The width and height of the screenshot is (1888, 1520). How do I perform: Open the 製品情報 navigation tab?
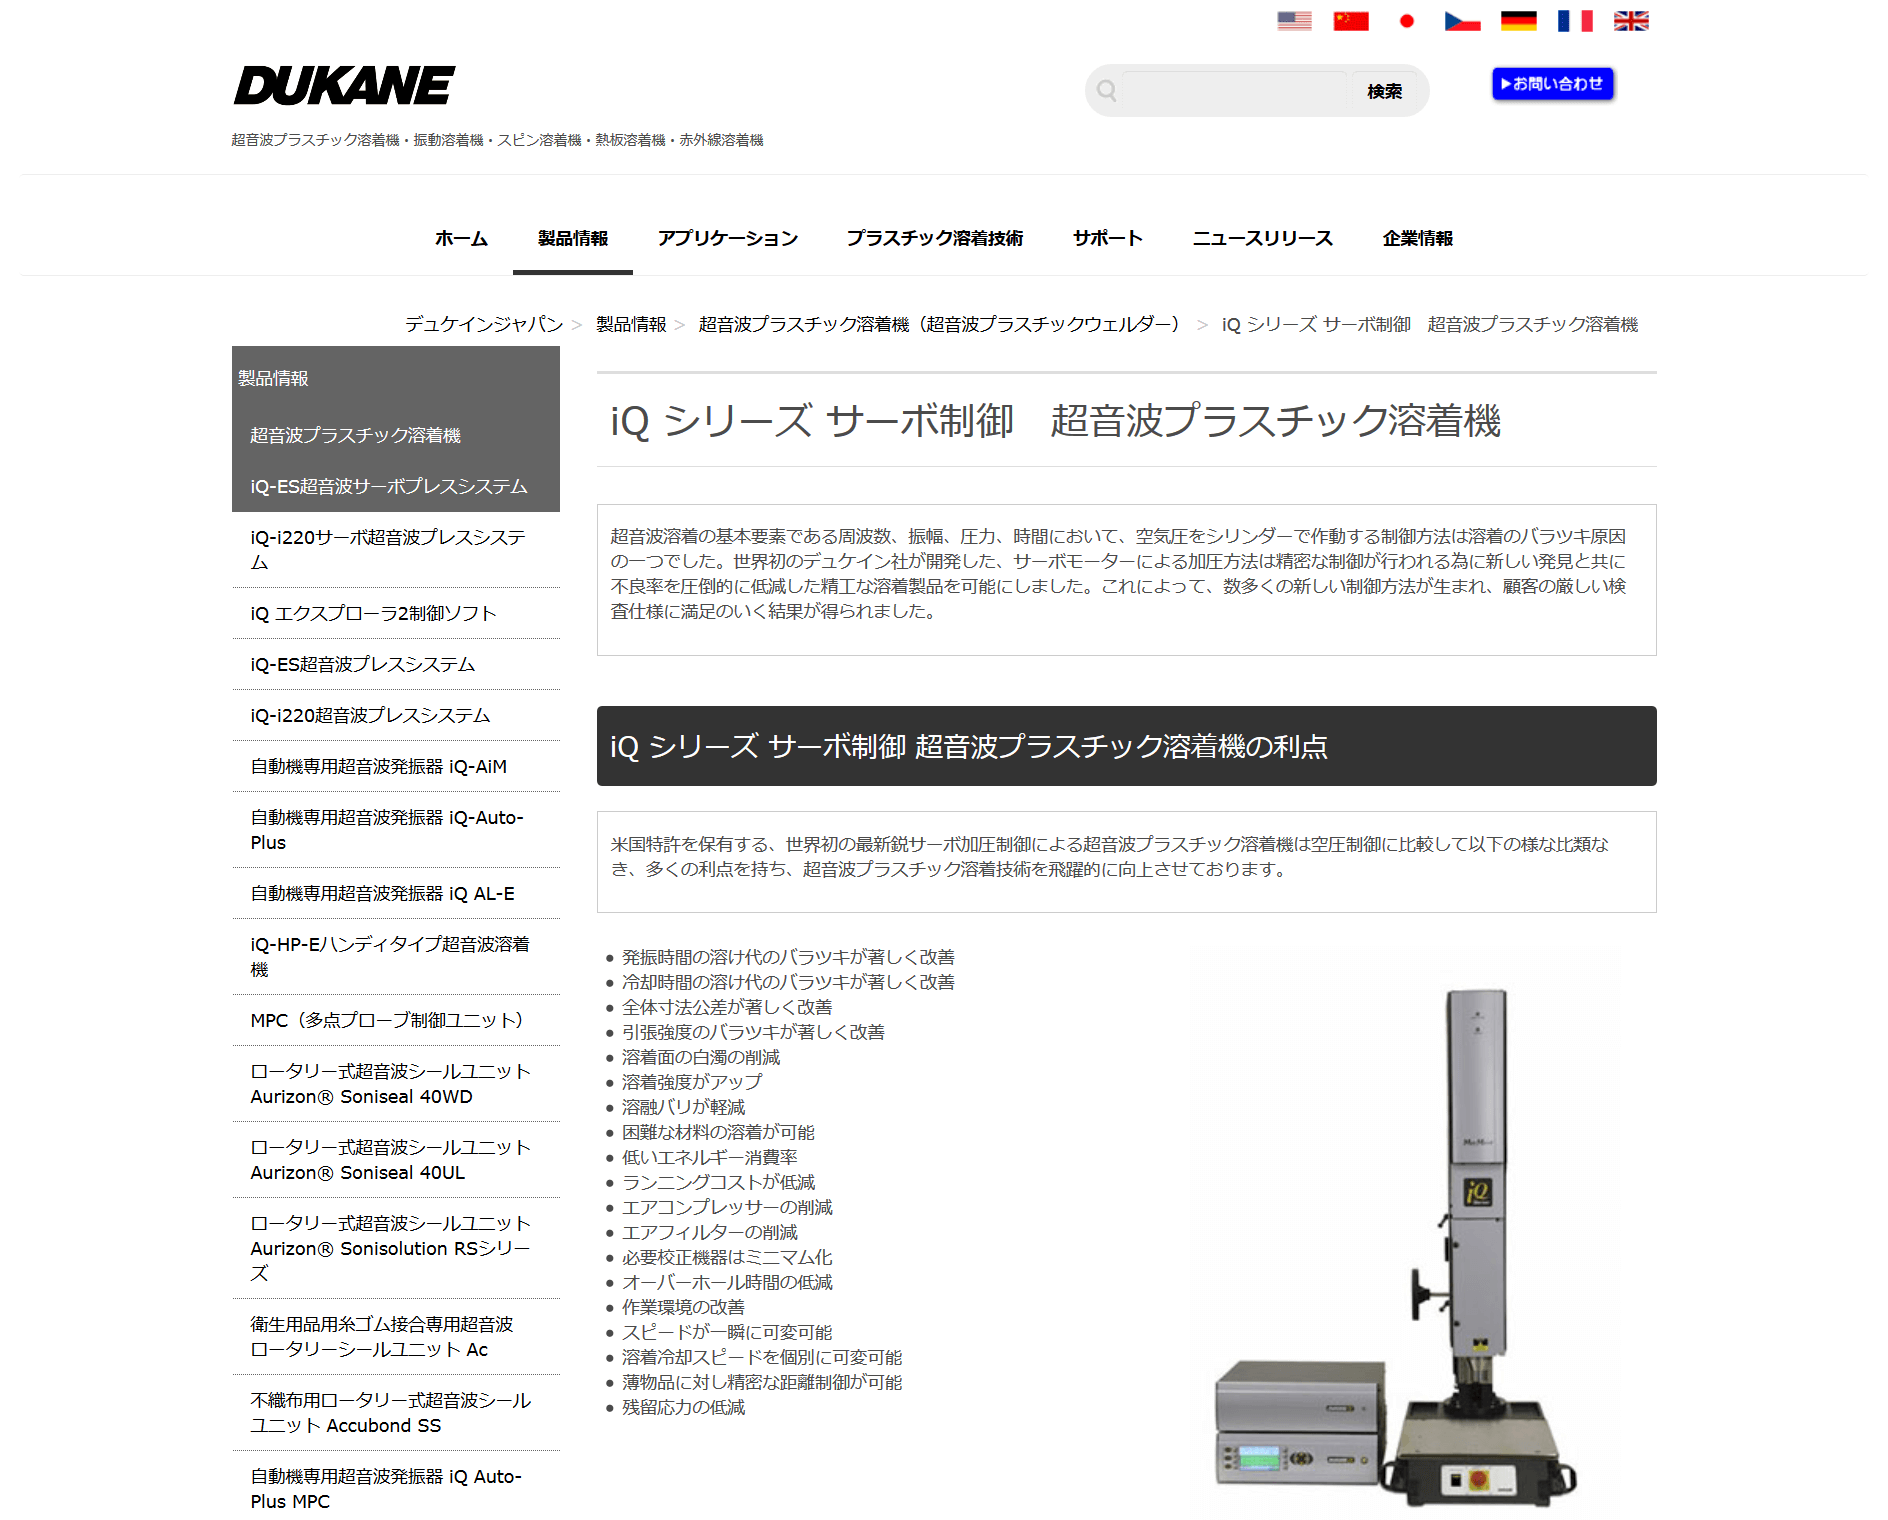click(572, 238)
